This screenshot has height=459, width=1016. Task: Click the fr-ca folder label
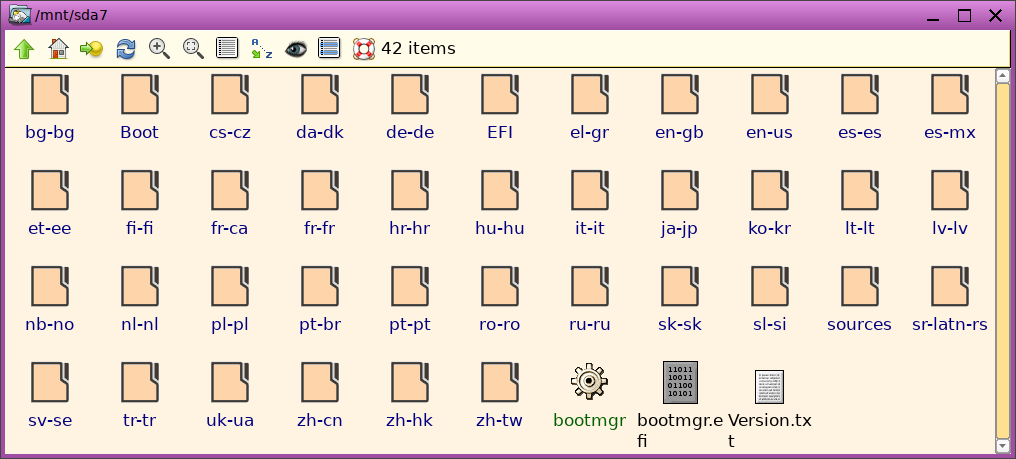coord(229,229)
